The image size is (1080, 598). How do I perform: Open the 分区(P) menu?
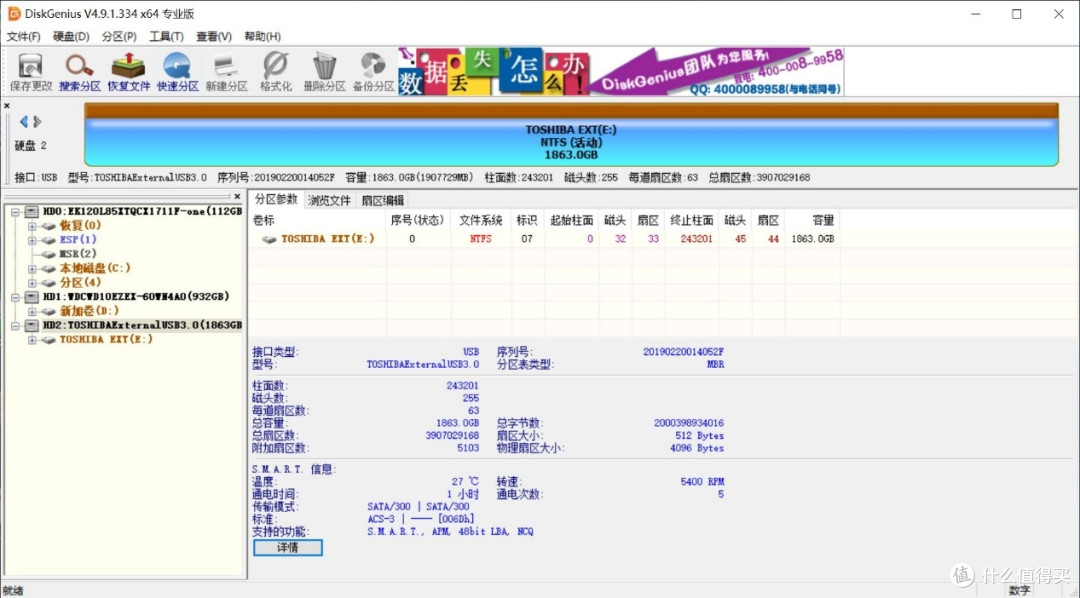[x=119, y=37]
